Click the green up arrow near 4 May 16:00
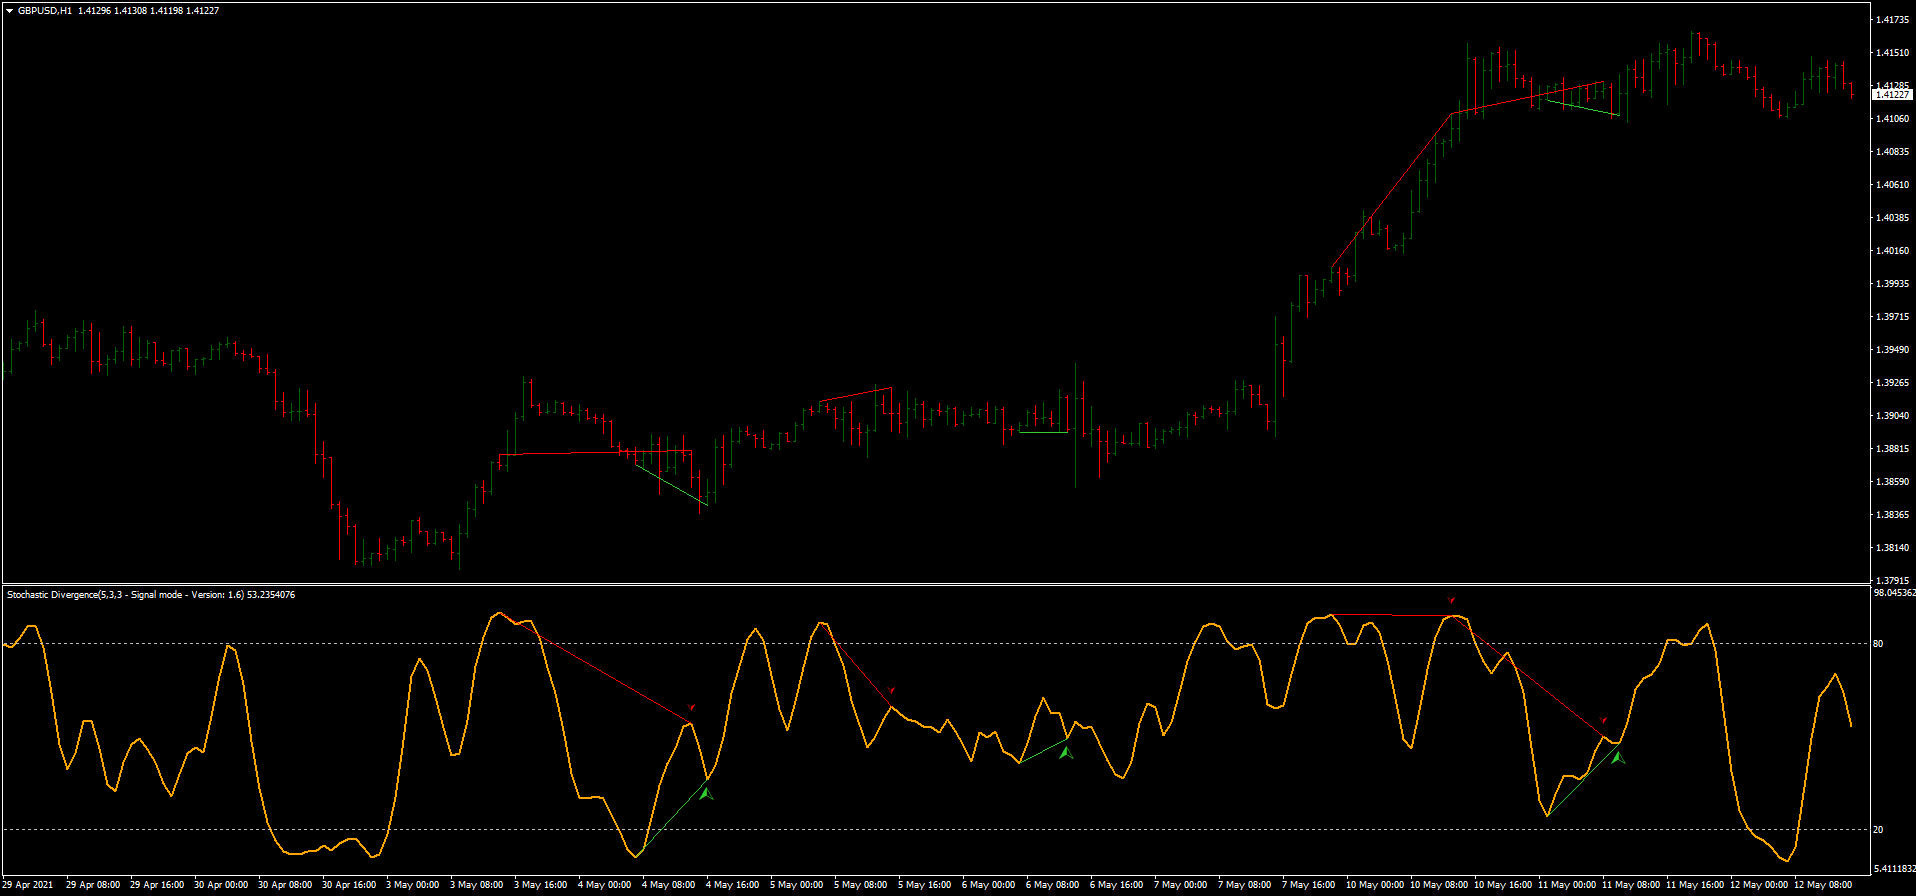 tap(707, 793)
